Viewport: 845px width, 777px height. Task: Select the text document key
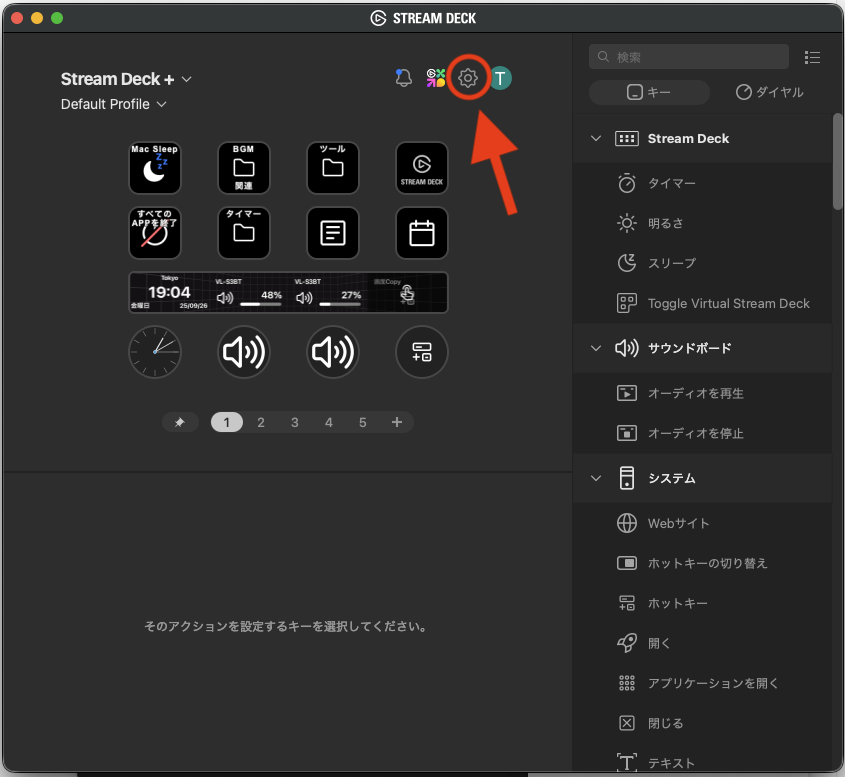[333, 233]
